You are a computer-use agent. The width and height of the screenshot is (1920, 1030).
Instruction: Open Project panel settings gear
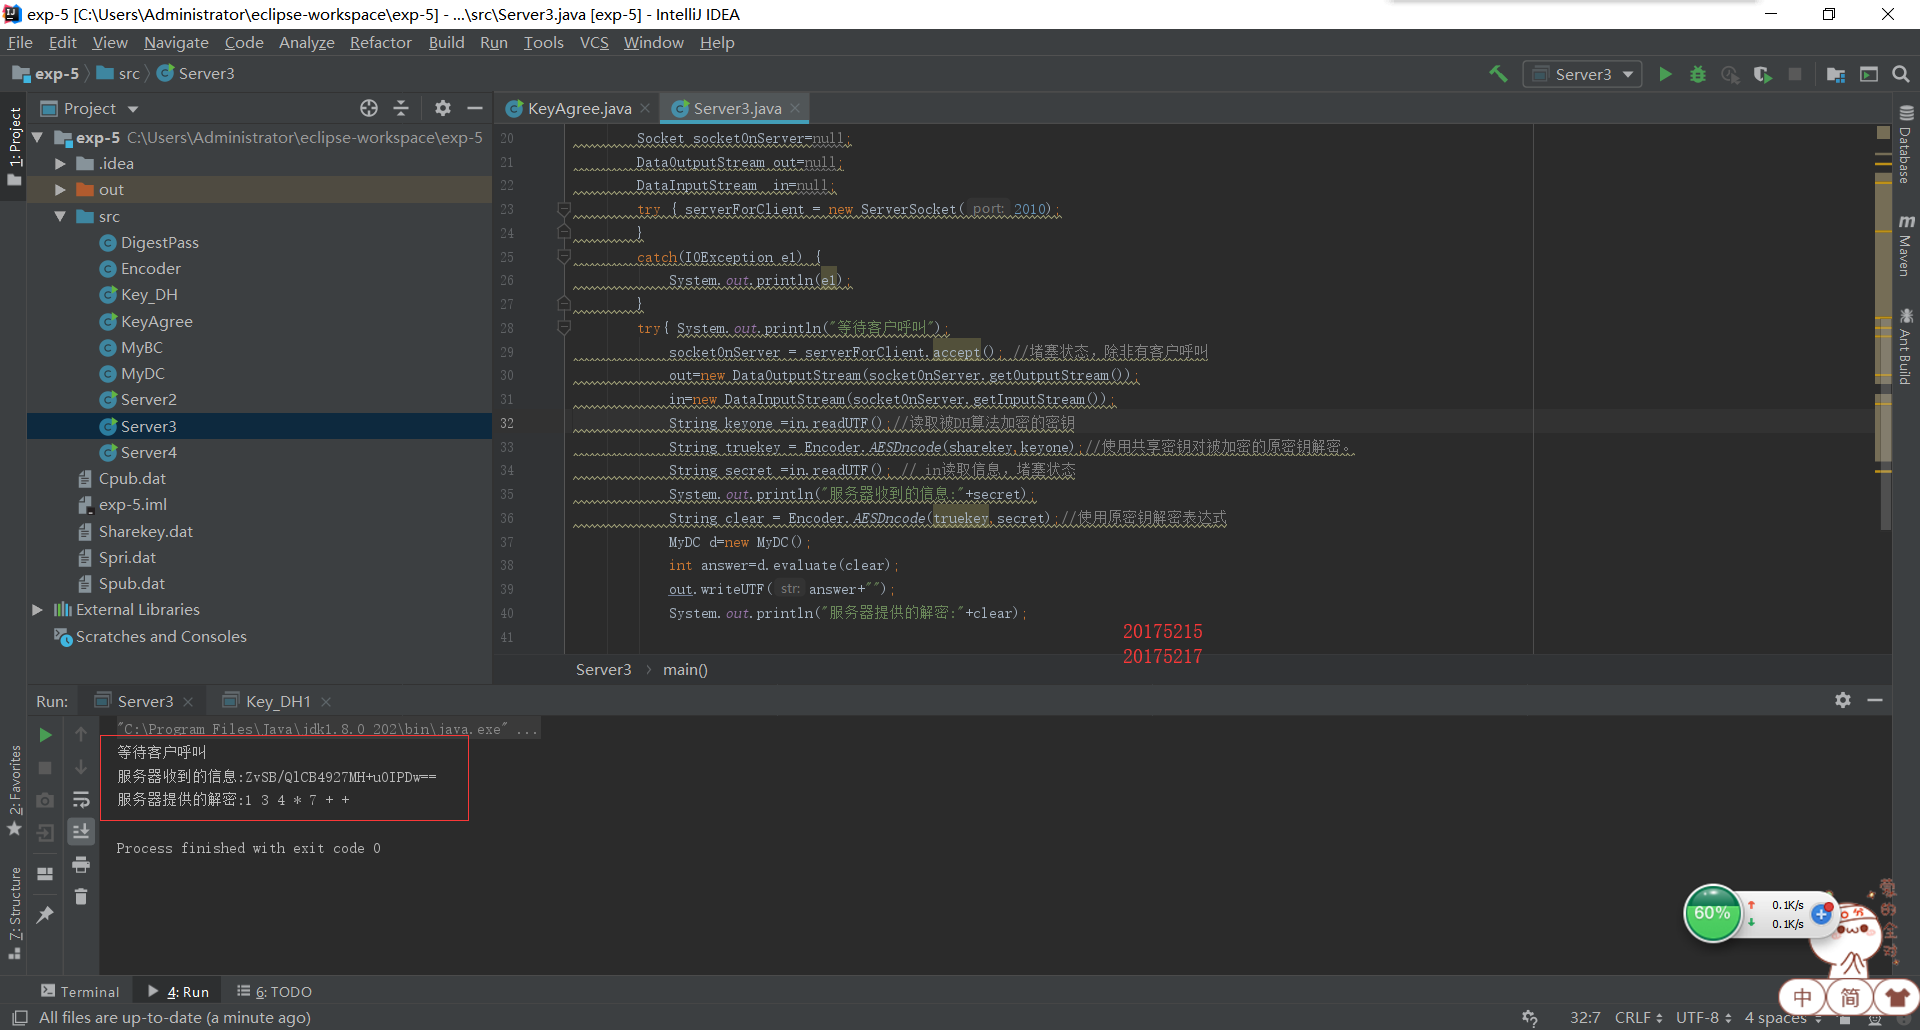point(443,108)
